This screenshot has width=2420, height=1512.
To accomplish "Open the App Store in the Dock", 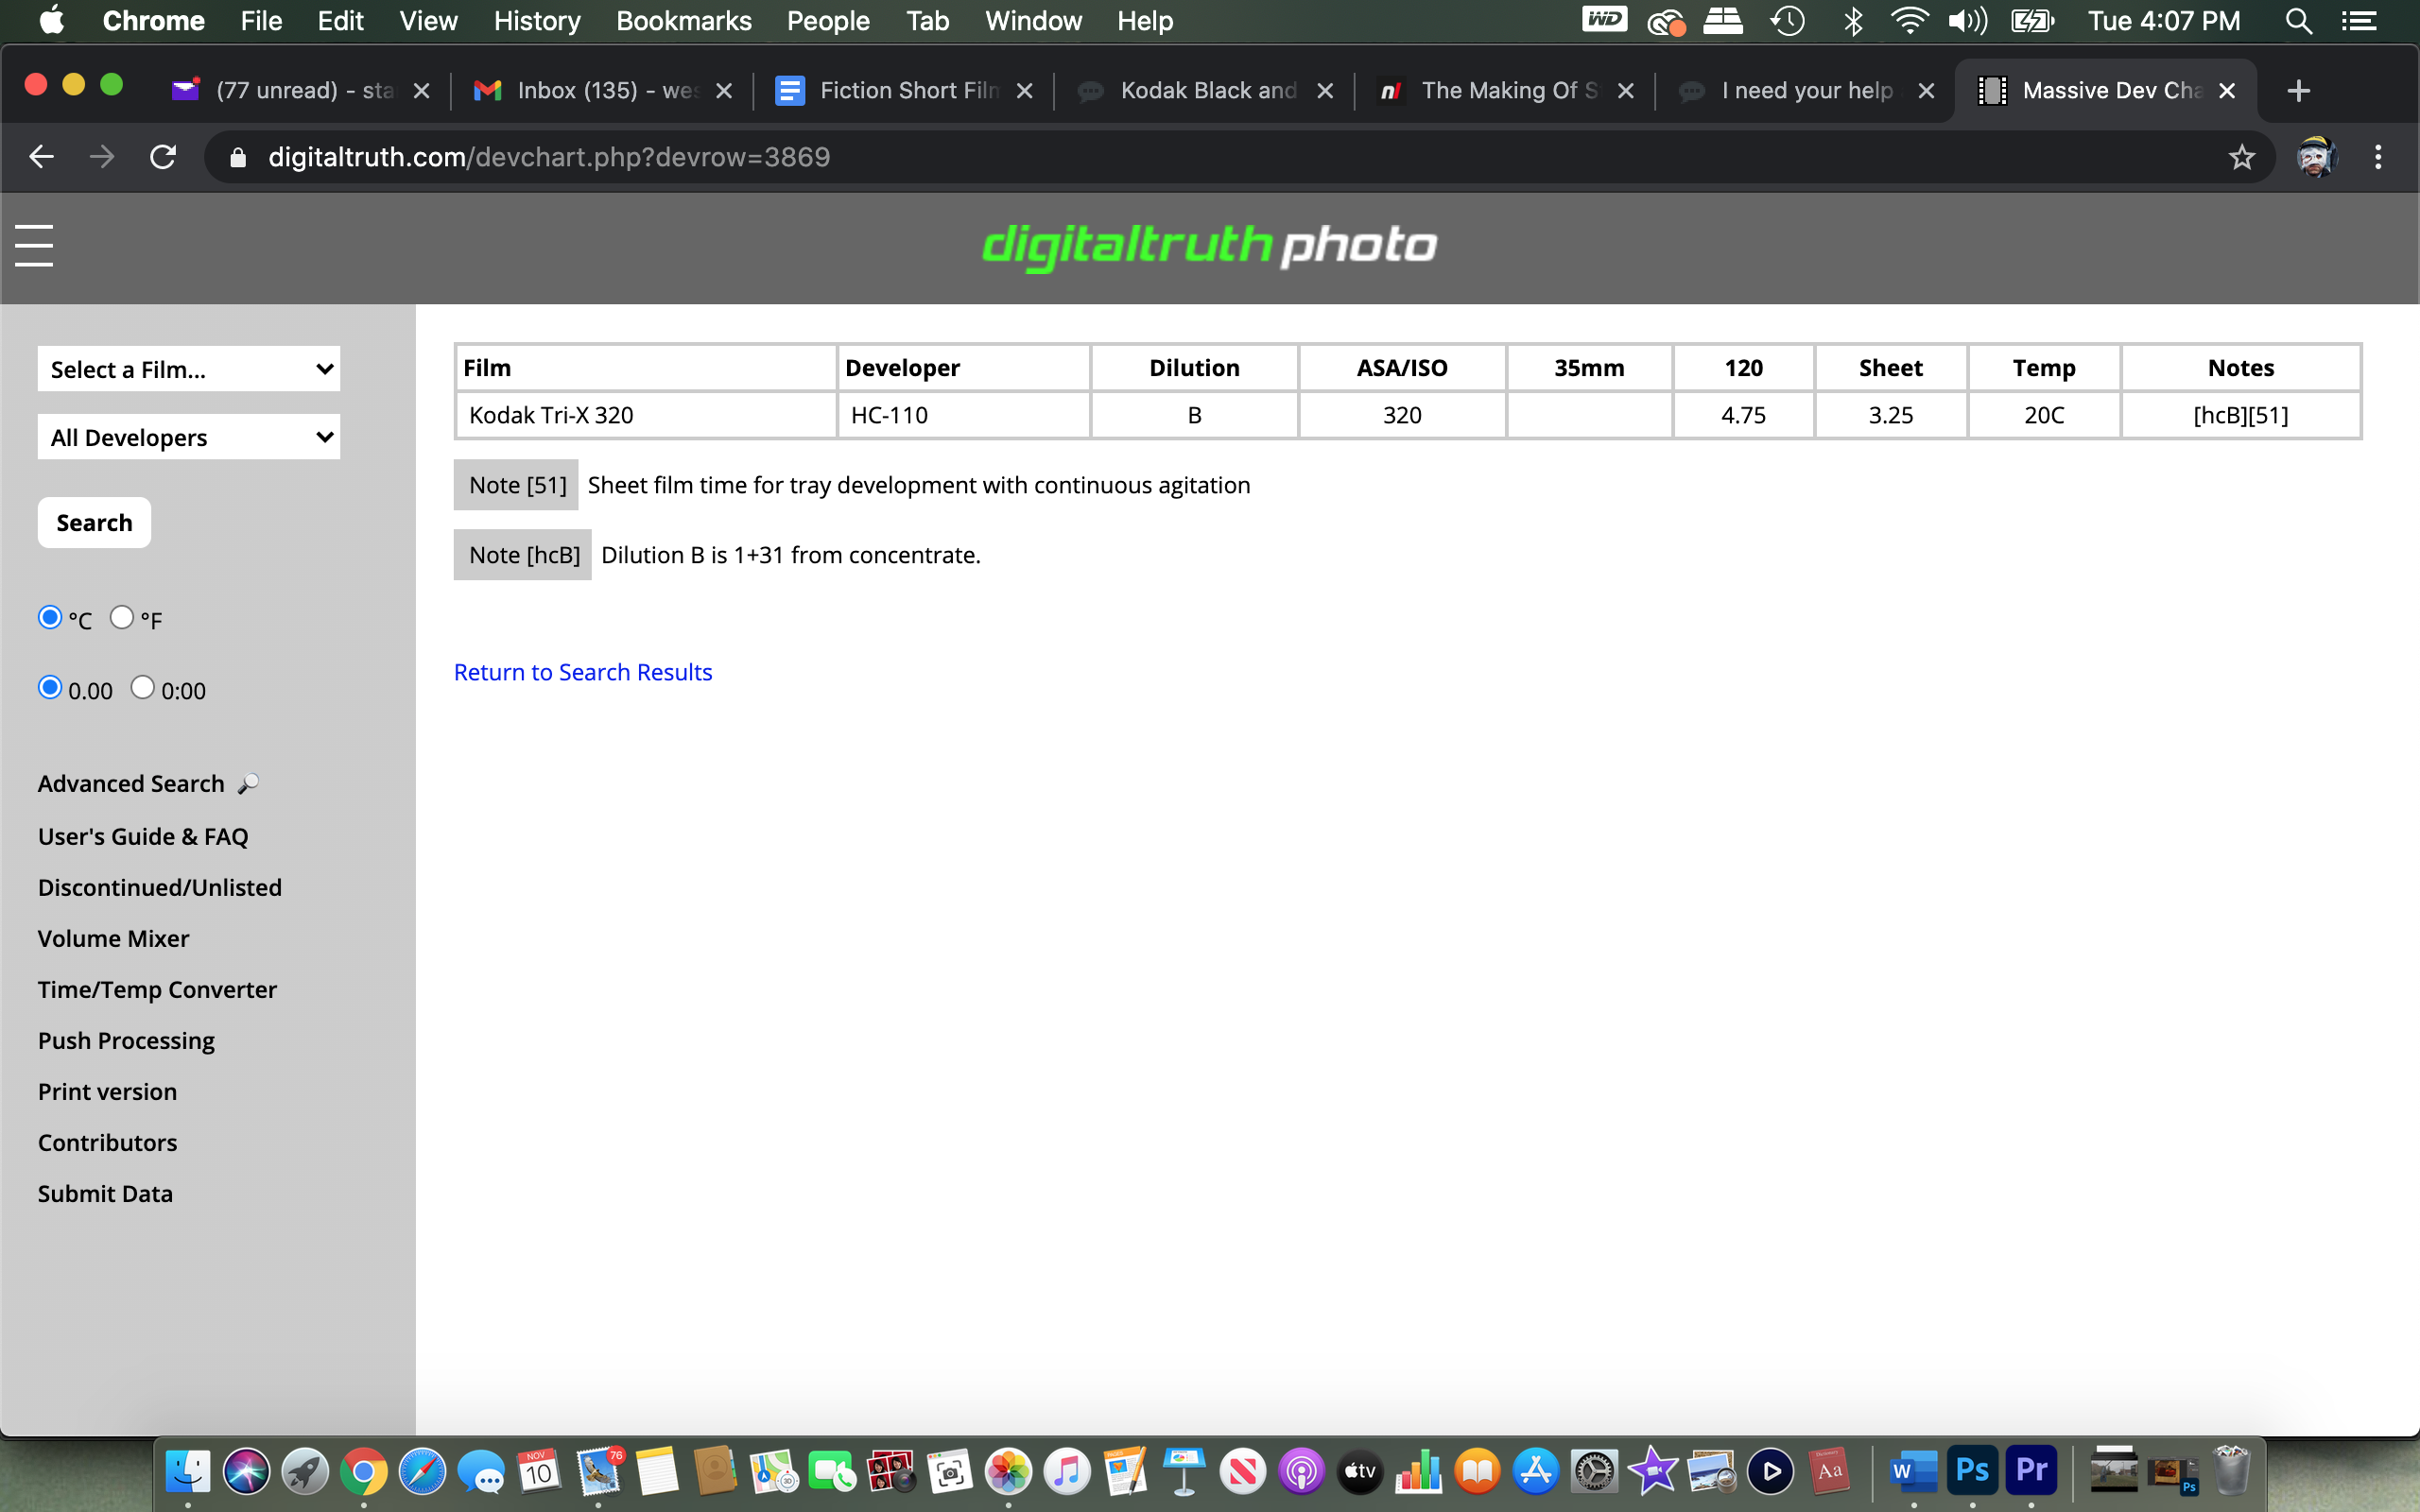I will click(x=1536, y=1471).
